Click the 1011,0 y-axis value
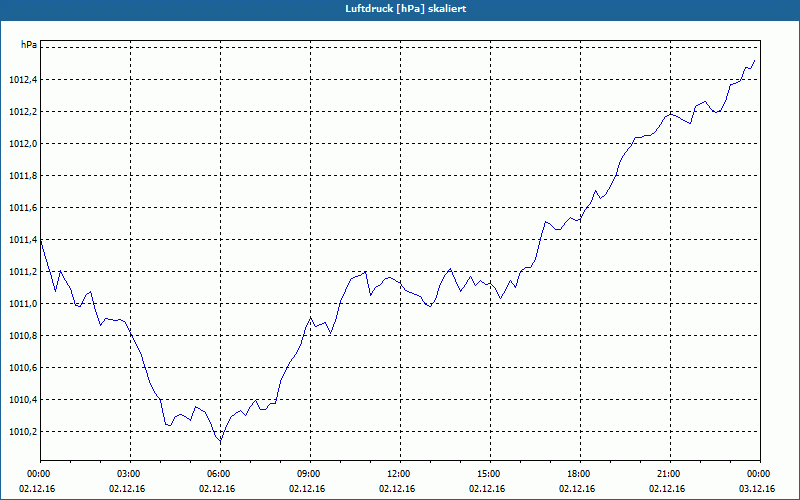 (23, 304)
